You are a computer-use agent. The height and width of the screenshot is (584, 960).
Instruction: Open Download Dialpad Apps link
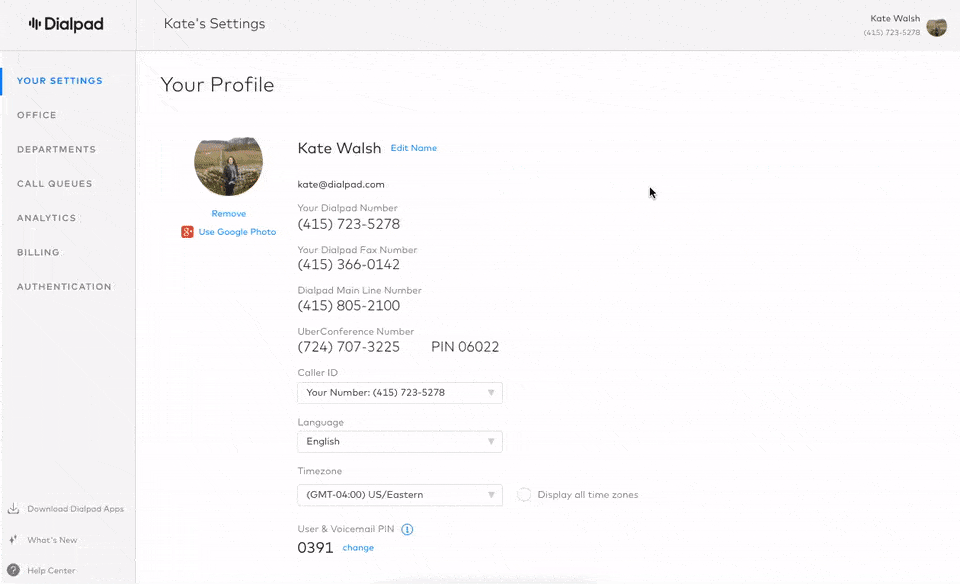tap(75, 509)
